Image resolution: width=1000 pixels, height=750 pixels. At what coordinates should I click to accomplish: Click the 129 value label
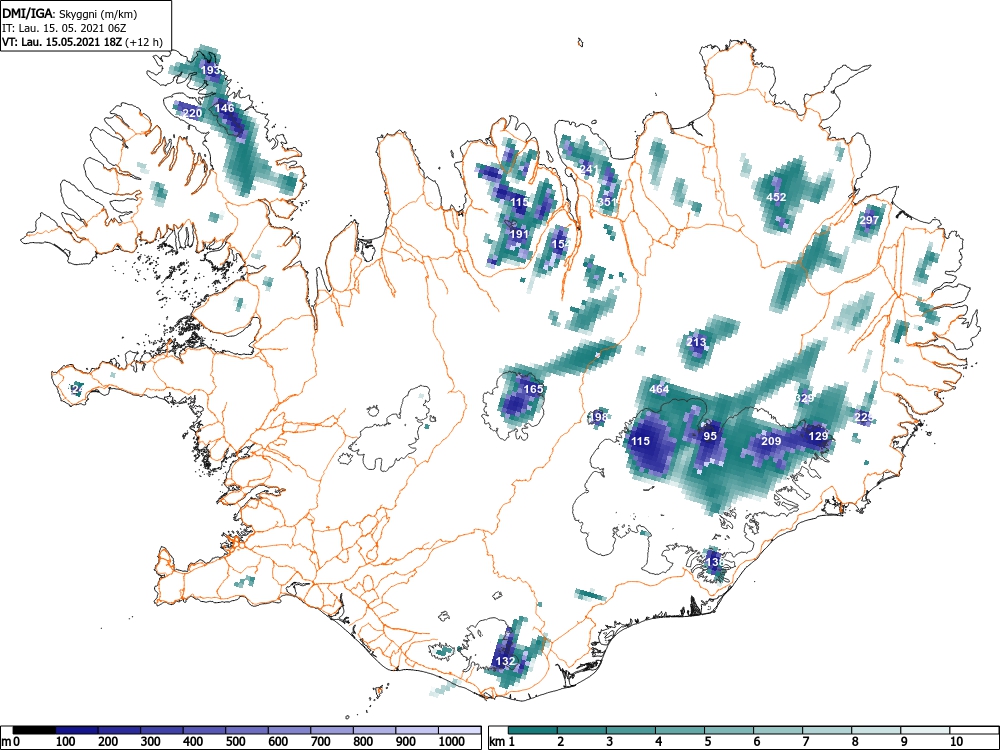click(818, 436)
